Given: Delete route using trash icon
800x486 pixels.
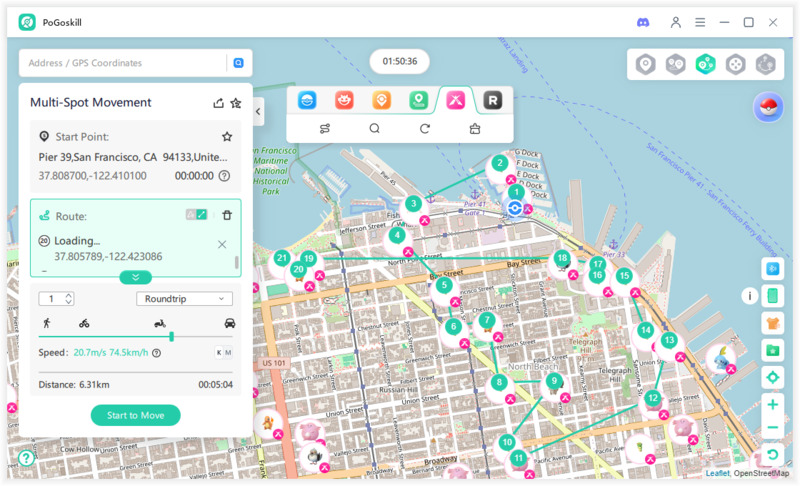Looking at the screenshot, I should click(x=227, y=215).
